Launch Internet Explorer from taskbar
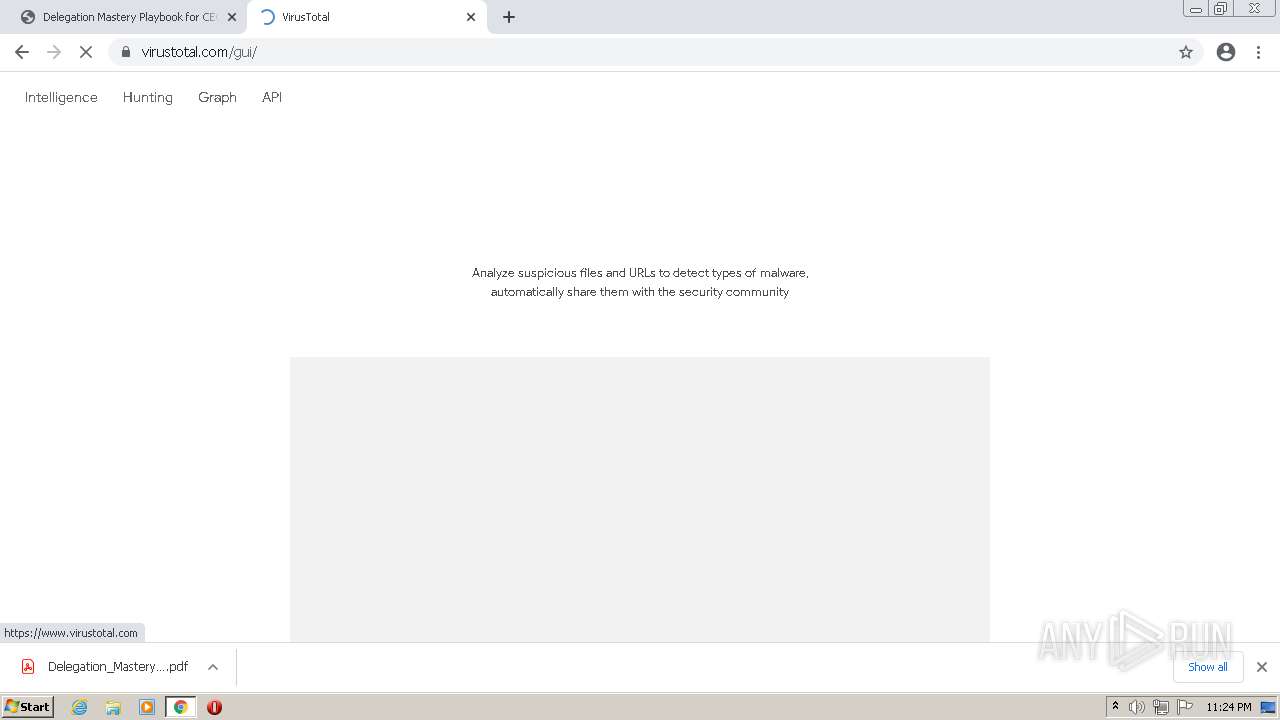The height and width of the screenshot is (720, 1280). pos(80,707)
